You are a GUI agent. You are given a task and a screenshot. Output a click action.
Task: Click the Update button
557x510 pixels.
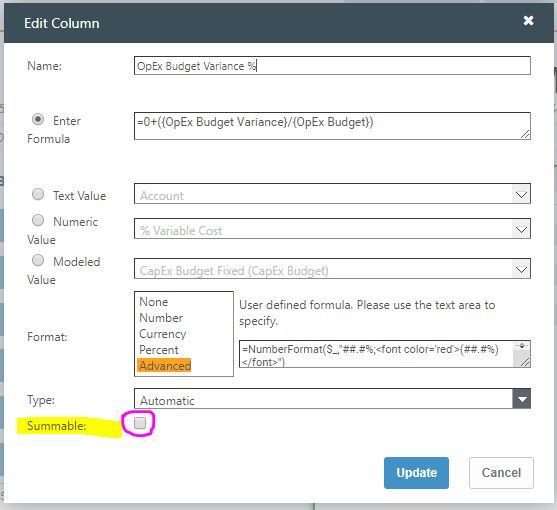(416, 473)
